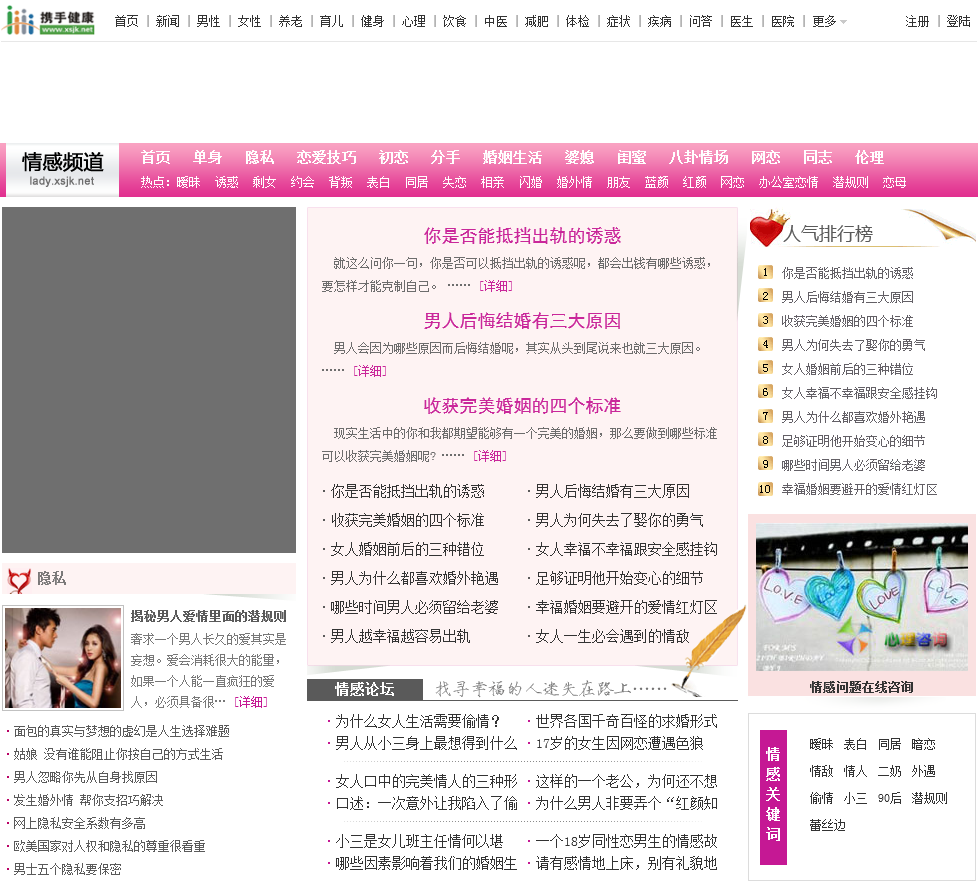Open 男士五个隐私要保密 article

67,869
